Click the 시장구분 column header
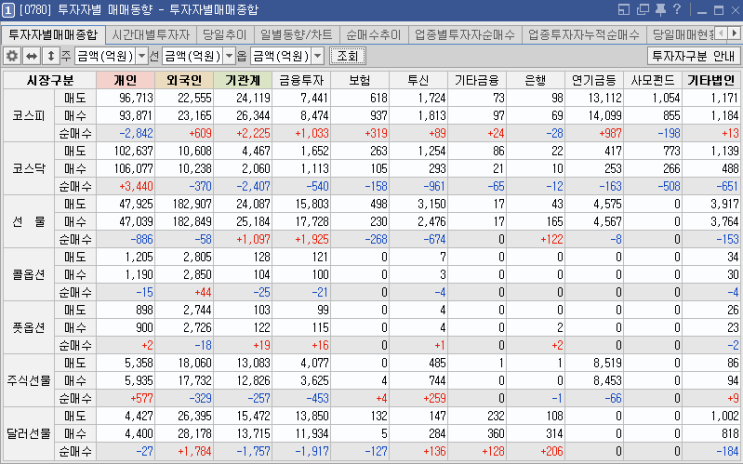 (x=50, y=80)
